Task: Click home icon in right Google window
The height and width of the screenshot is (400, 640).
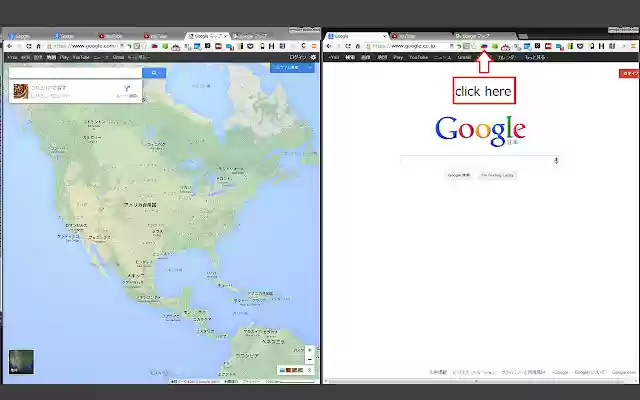Action: point(358,46)
